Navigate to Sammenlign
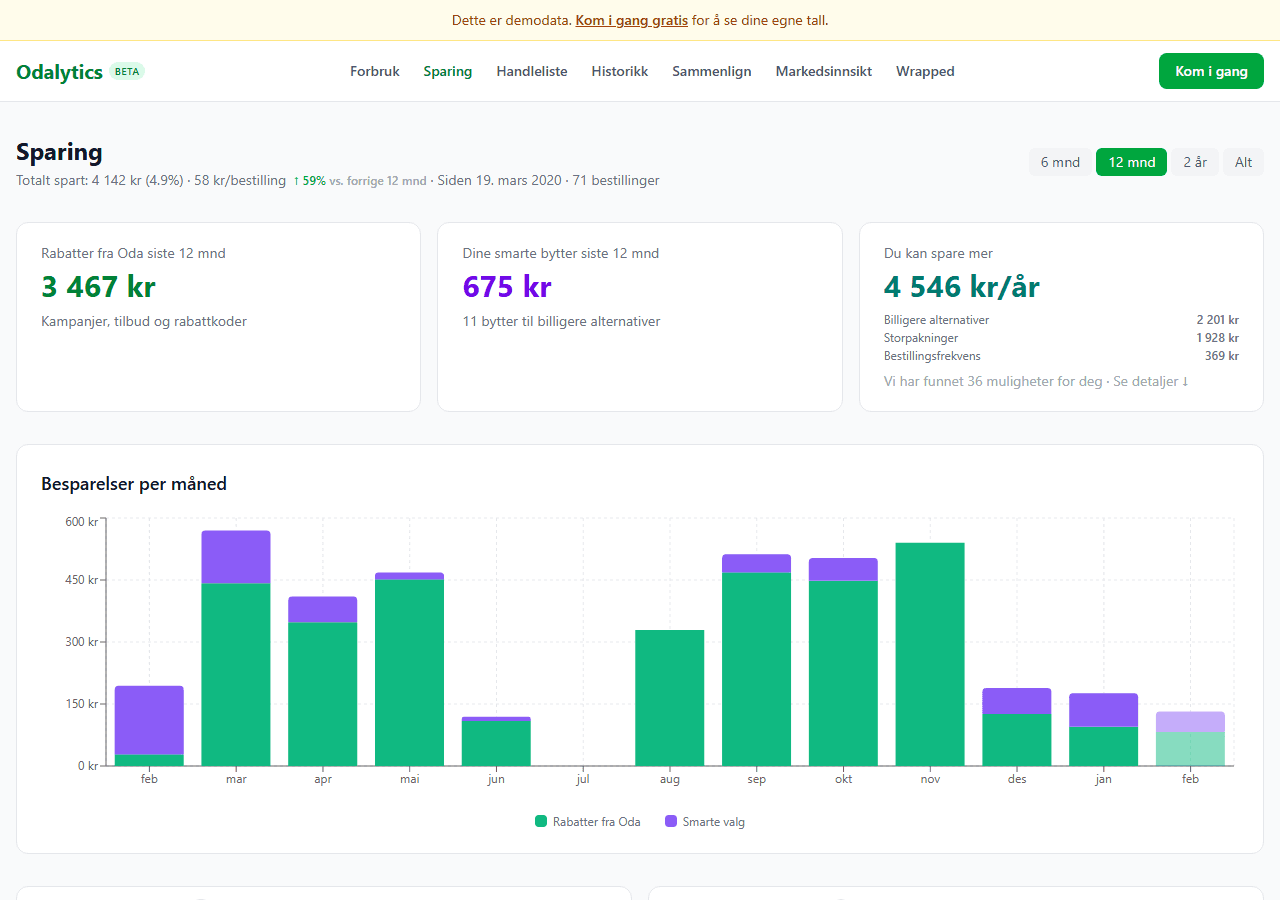The image size is (1280, 900). (712, 72)
